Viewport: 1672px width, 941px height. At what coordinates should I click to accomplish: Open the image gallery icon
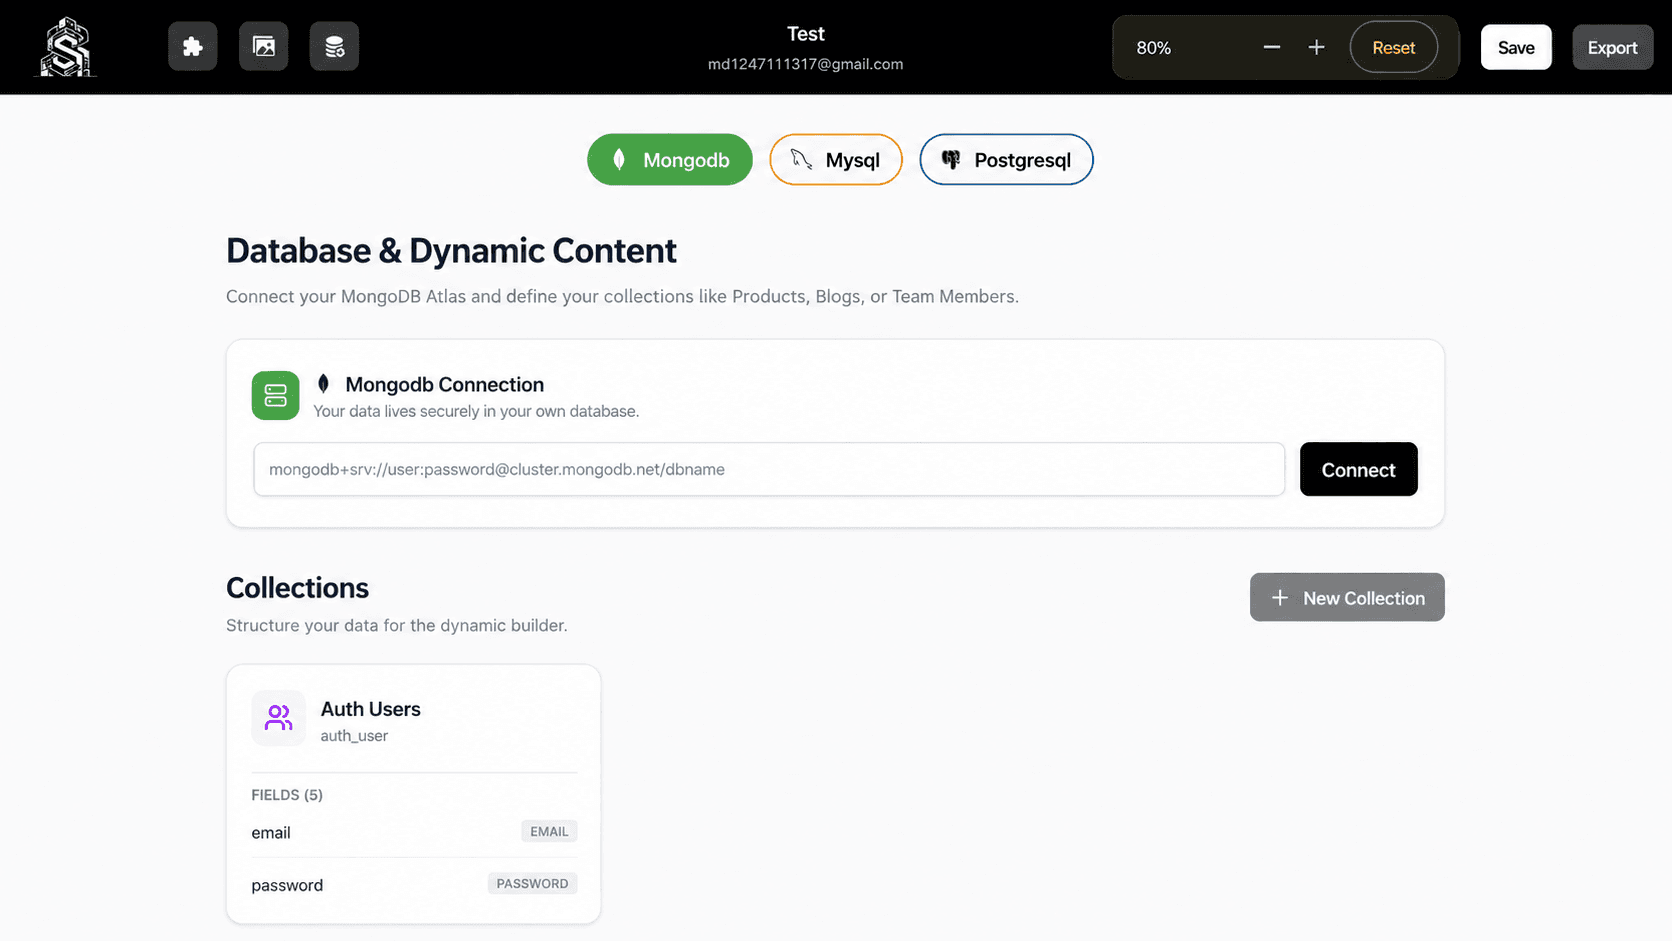(x=264, y=46)
